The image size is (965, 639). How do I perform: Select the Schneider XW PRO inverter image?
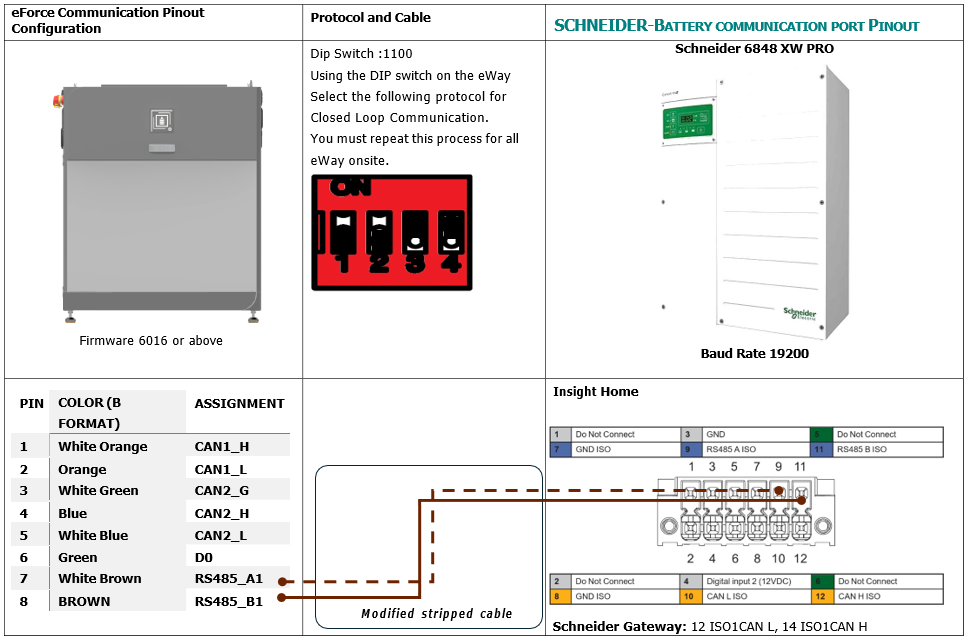tap(756, 203)
